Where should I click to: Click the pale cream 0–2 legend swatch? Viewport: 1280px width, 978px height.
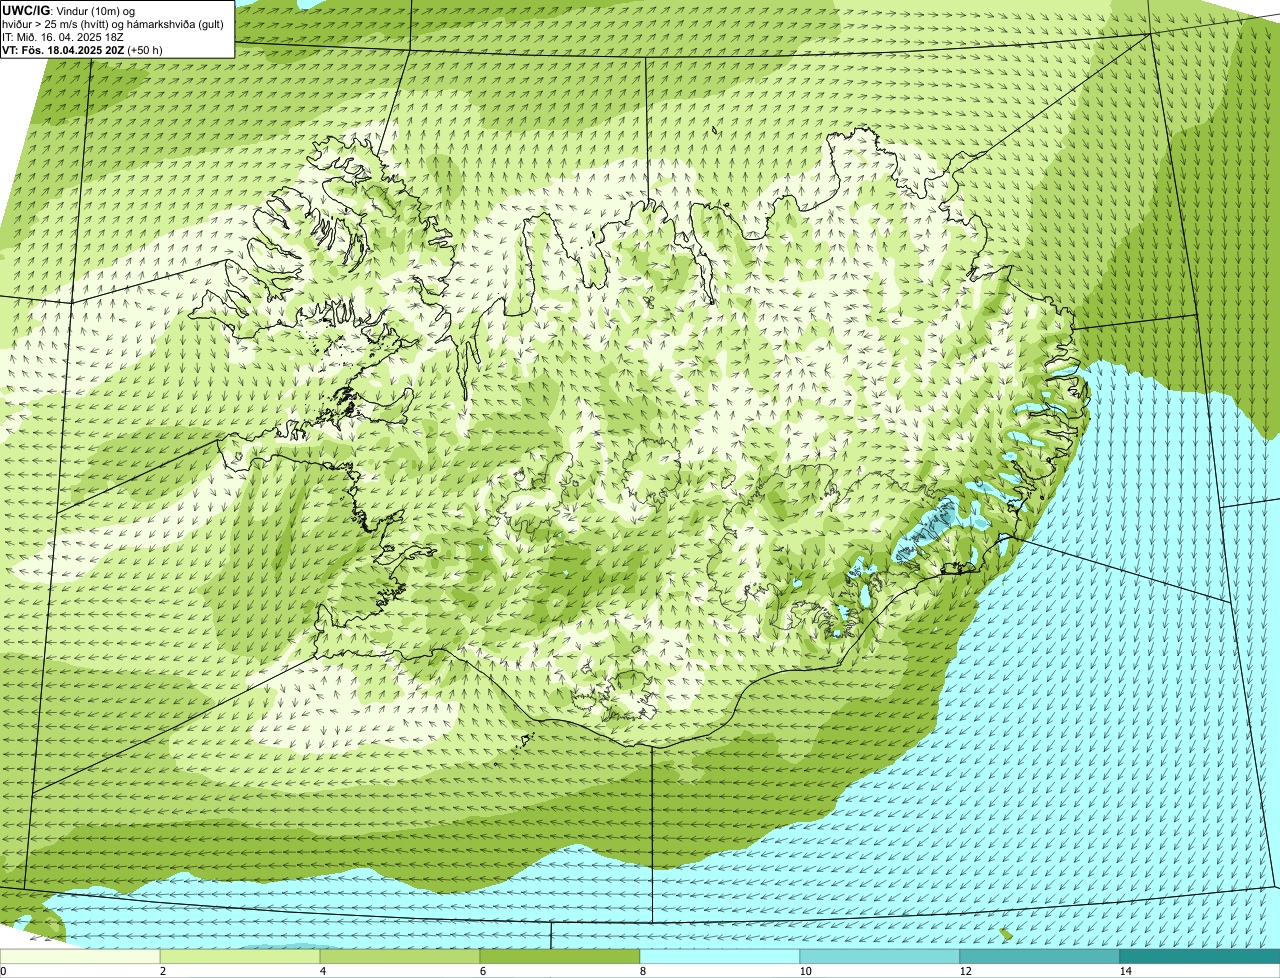click(x=80, y=956)
